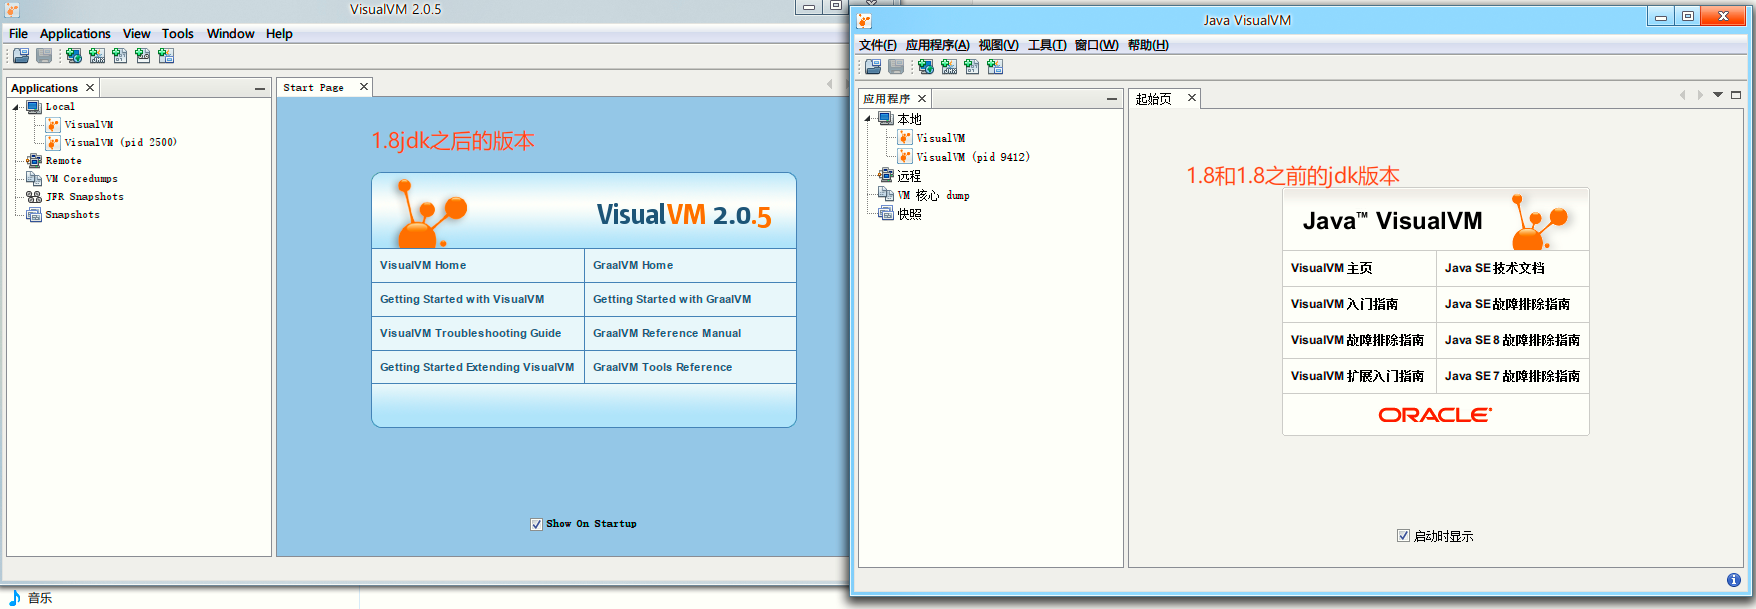Click the VisualVM app icon in Java VisualVM title bar

[864, 20]
